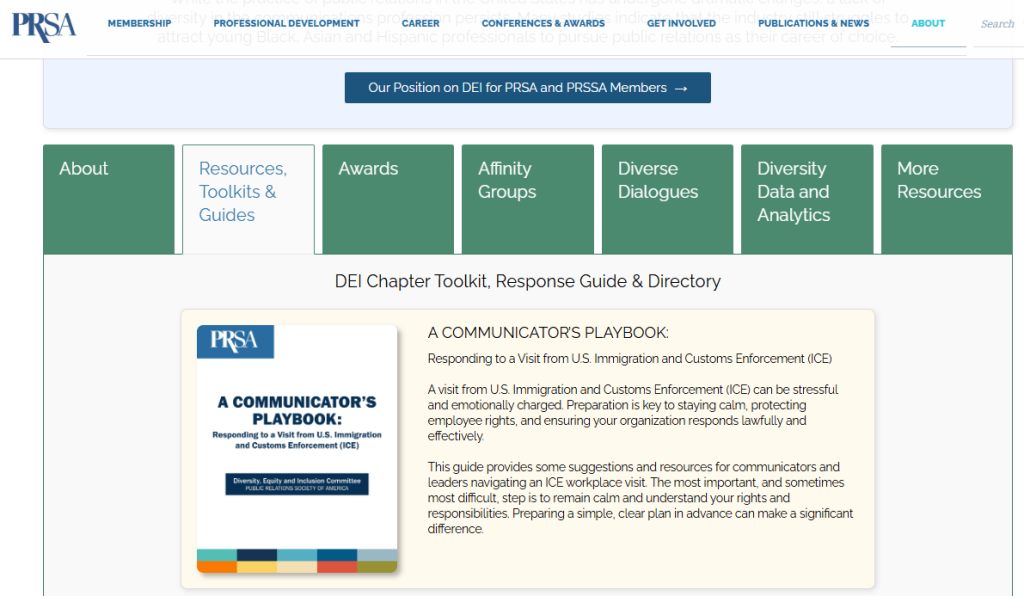Select the Resources, Toolkits & Guides tab
This screenshot has height=596, width=1024.
pyautogui.click(x=248, y=199)
